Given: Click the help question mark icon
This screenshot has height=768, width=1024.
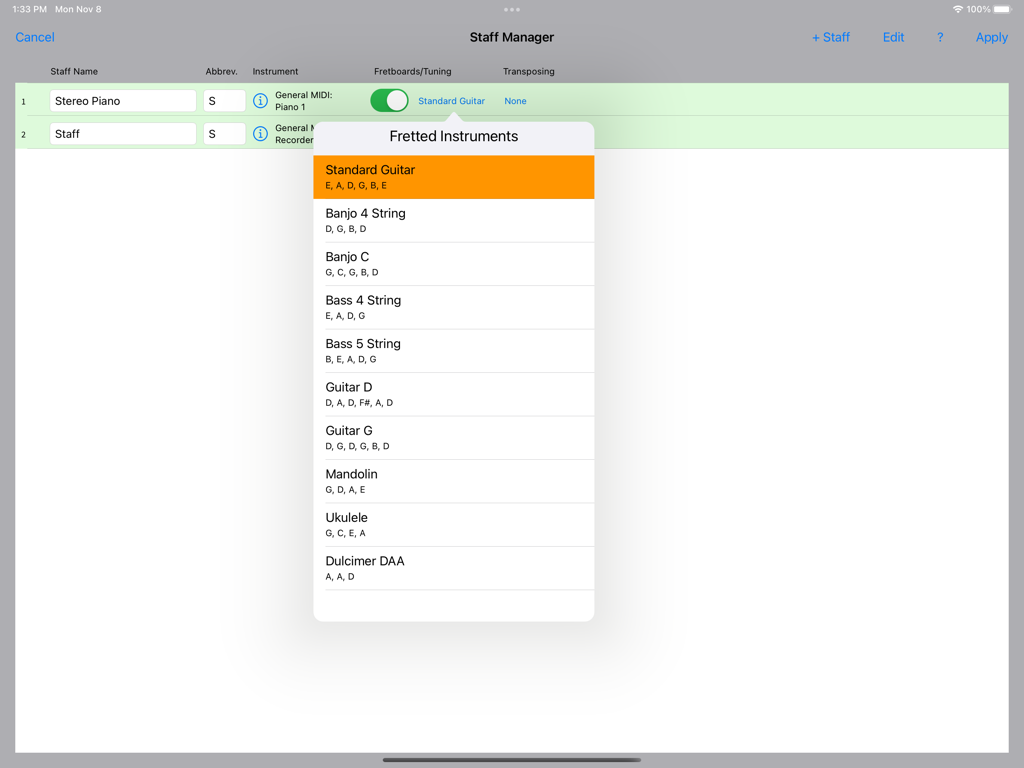Looking at the screenshot, I should coord(939,37).
